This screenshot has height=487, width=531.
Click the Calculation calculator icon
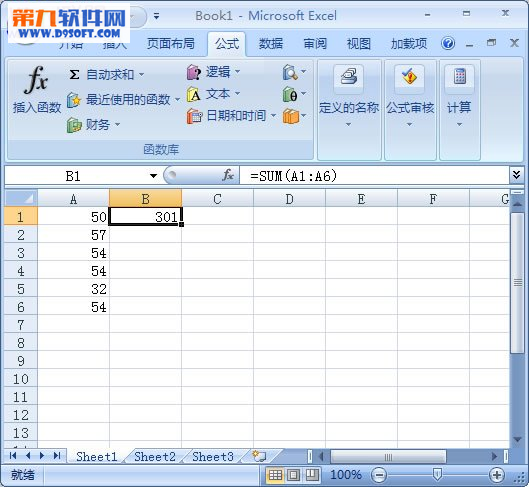tap(460, 77)
